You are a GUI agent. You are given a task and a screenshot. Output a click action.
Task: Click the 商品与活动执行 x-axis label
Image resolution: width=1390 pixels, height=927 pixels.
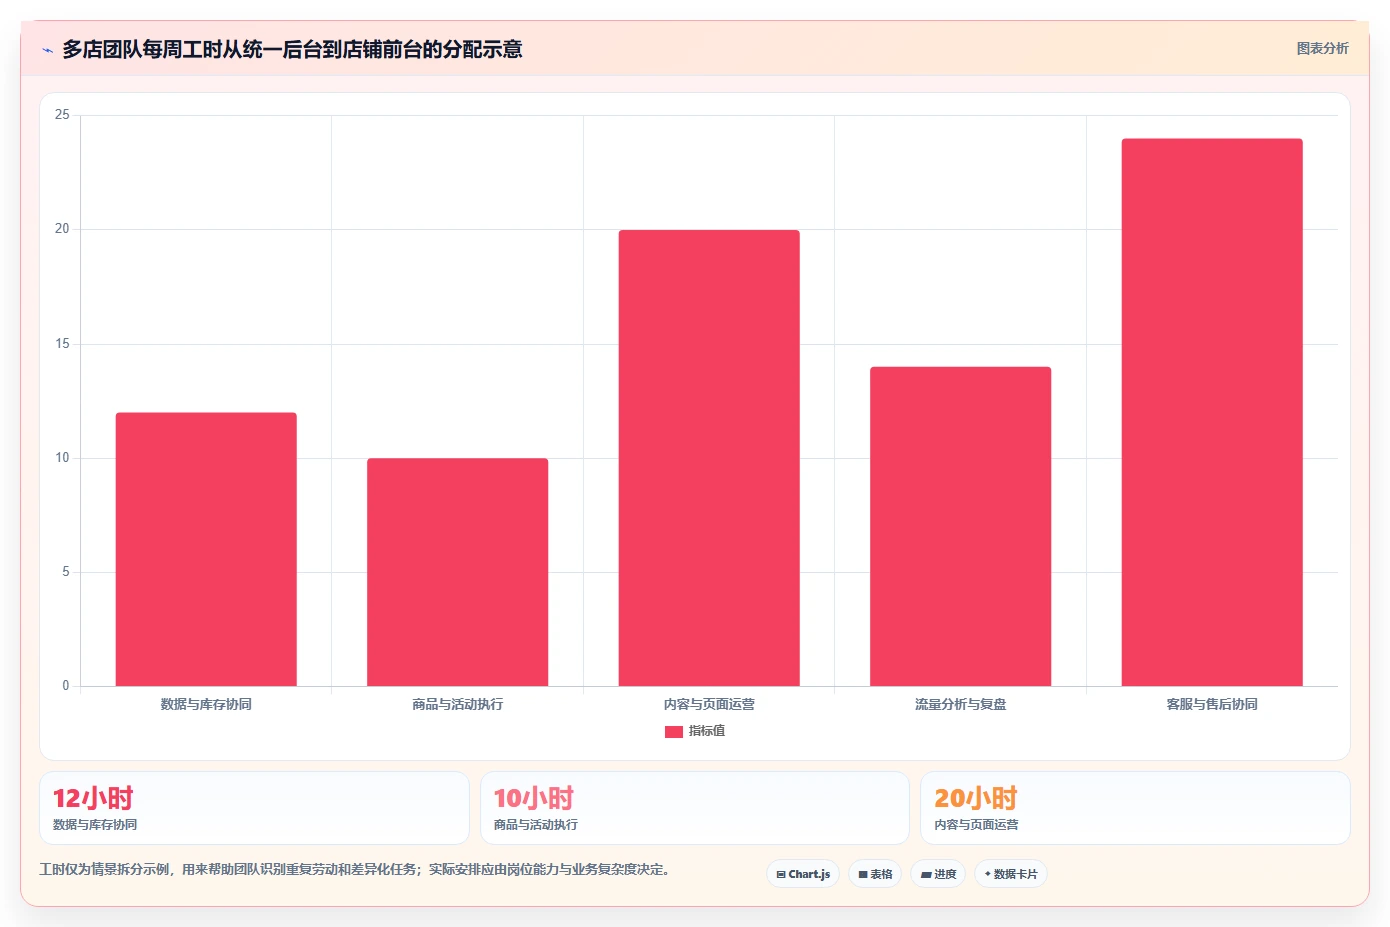(457, 704)
